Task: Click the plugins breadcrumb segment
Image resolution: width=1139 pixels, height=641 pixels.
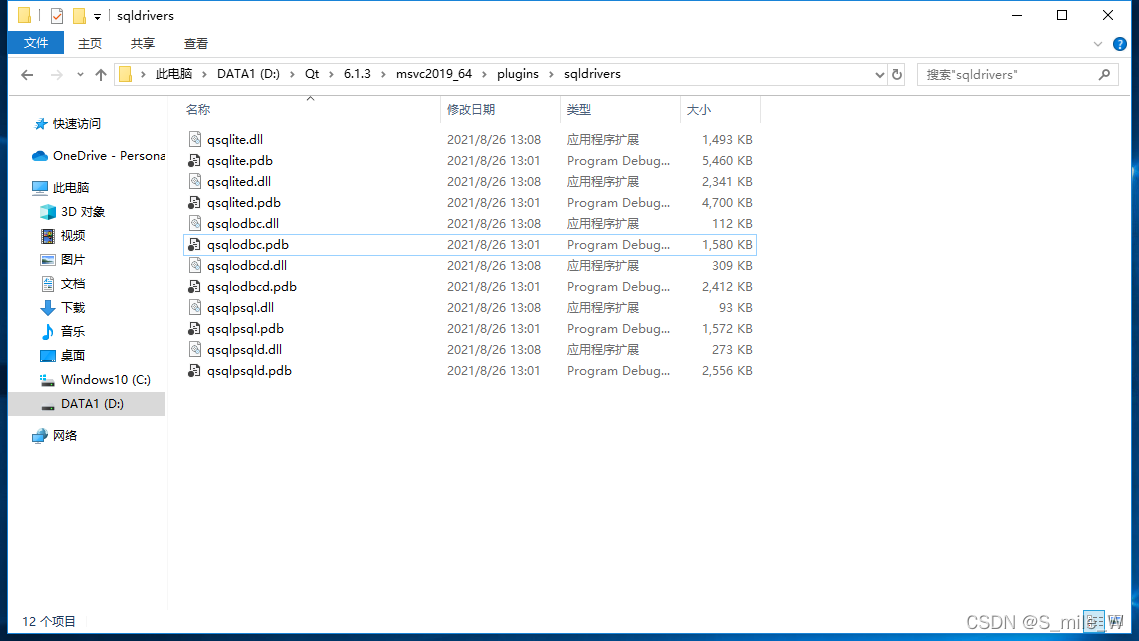Action: coord(518,74)
